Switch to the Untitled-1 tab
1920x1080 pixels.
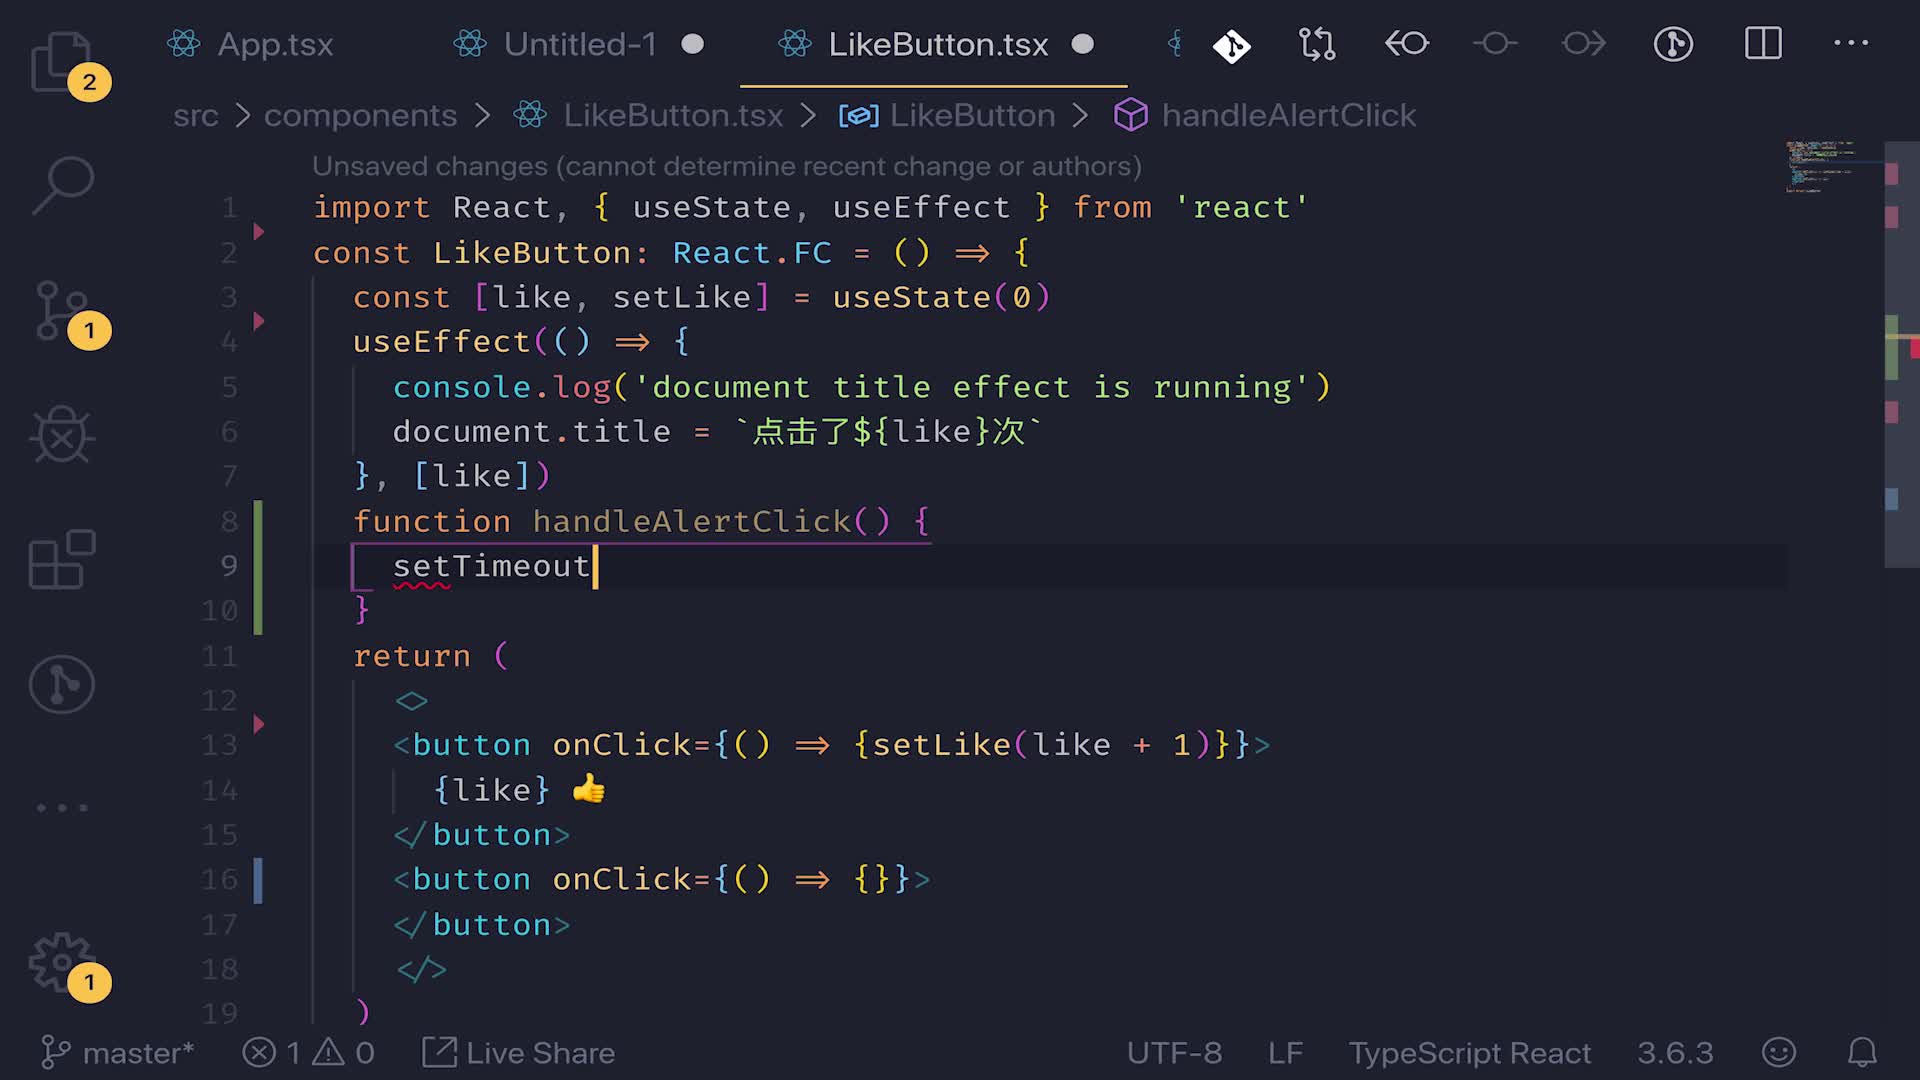(579, 44)
